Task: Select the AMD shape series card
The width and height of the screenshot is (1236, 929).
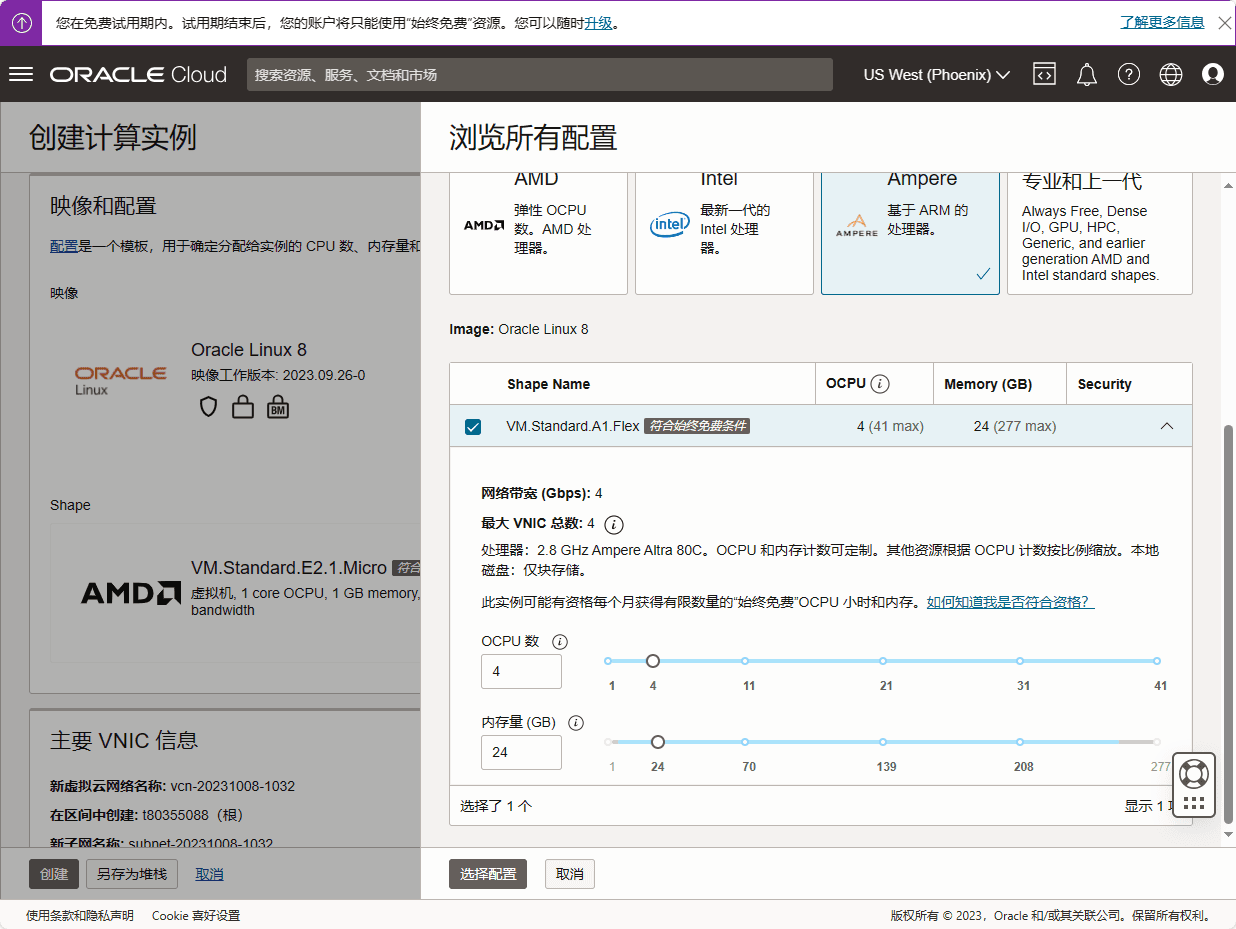Action: tap(538, 230)
